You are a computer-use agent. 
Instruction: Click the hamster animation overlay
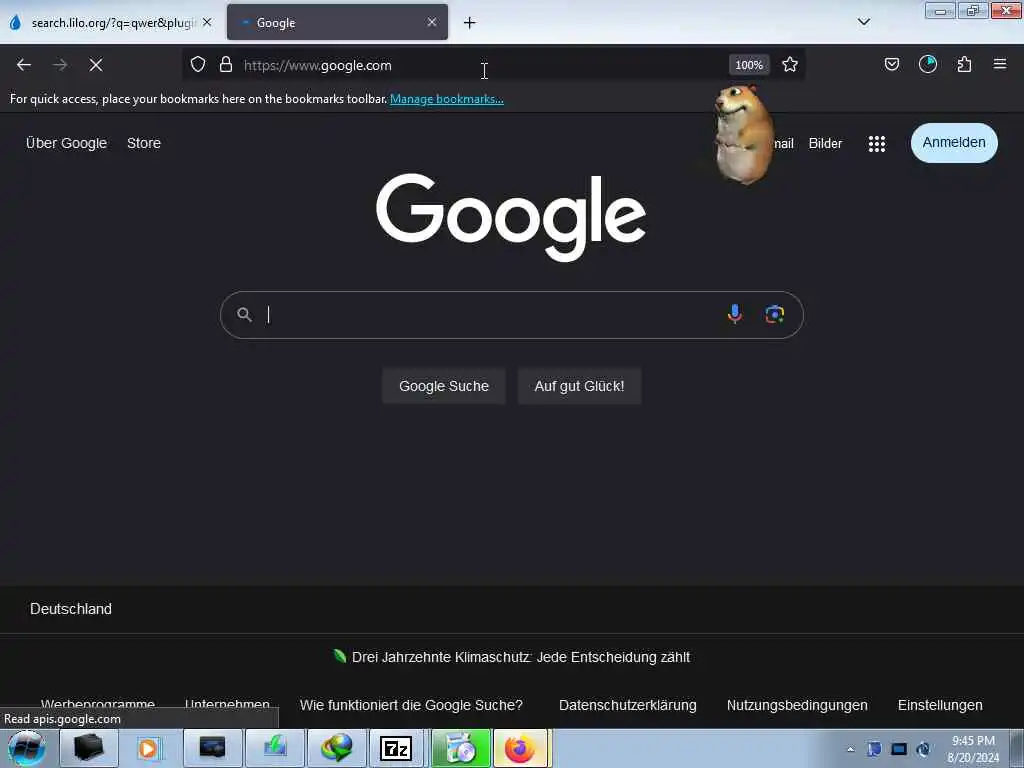coord(743,135)
